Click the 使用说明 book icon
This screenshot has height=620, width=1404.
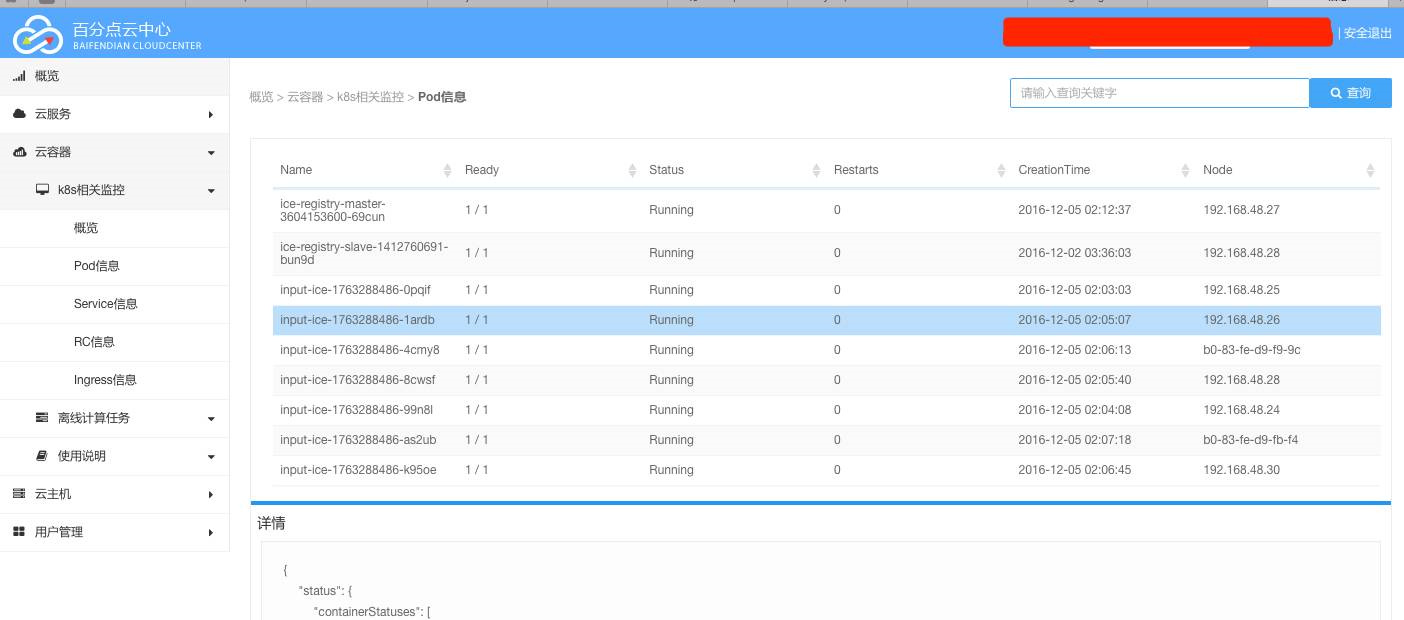pos(42,456)
